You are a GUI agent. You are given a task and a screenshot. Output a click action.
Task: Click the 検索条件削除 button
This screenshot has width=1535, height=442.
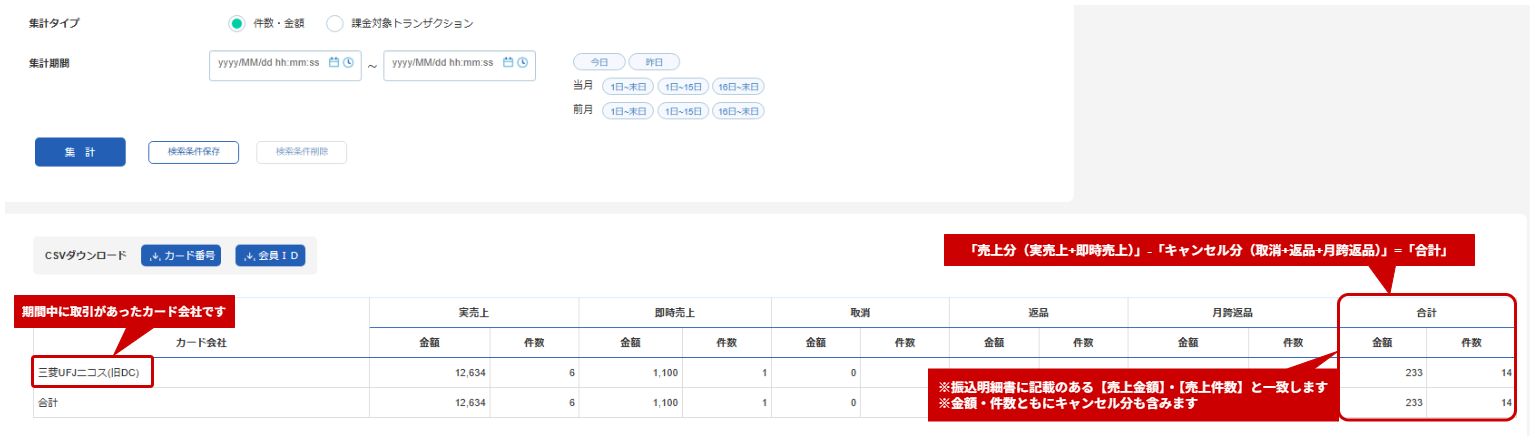301,152
